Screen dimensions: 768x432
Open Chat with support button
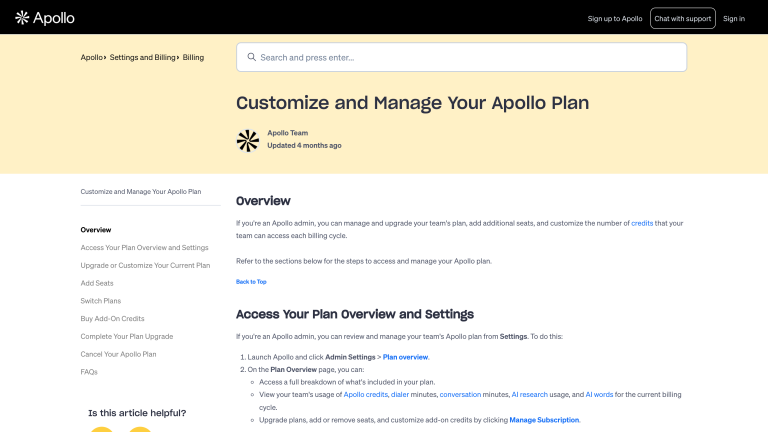pos(683,19)
